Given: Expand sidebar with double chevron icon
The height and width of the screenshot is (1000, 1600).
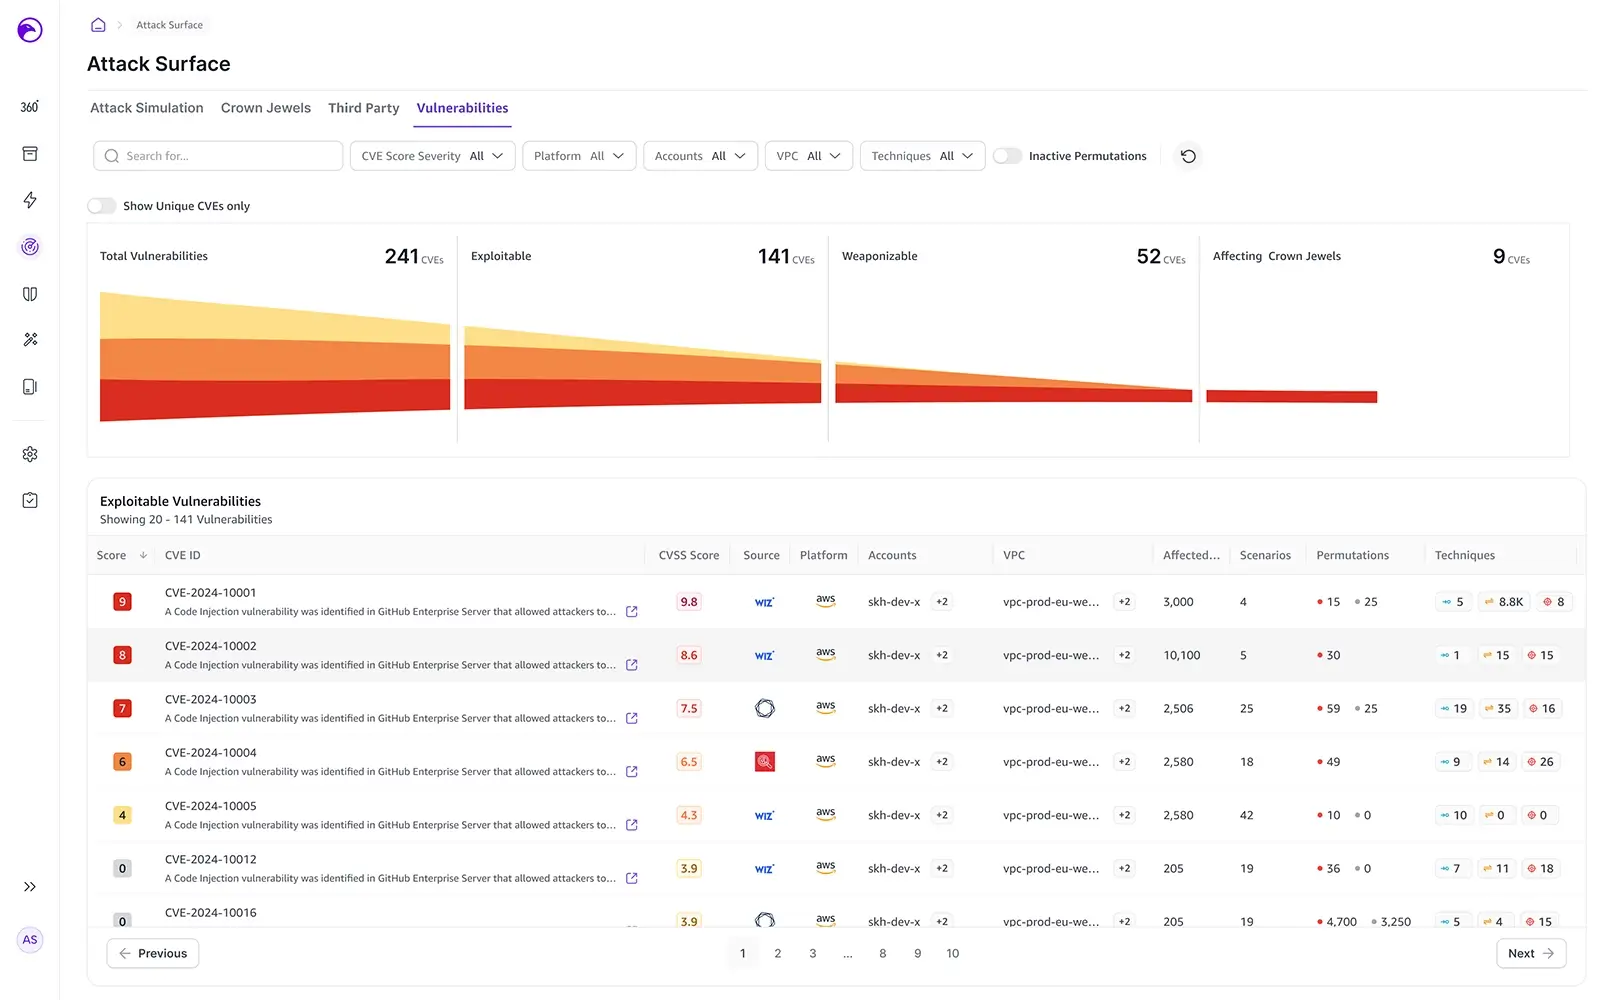Looking at the screenshot, I should [30, 887].
